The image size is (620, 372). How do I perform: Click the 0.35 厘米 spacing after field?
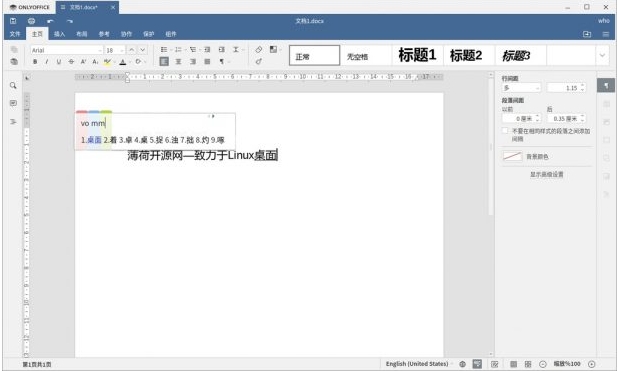pos(566,119)
